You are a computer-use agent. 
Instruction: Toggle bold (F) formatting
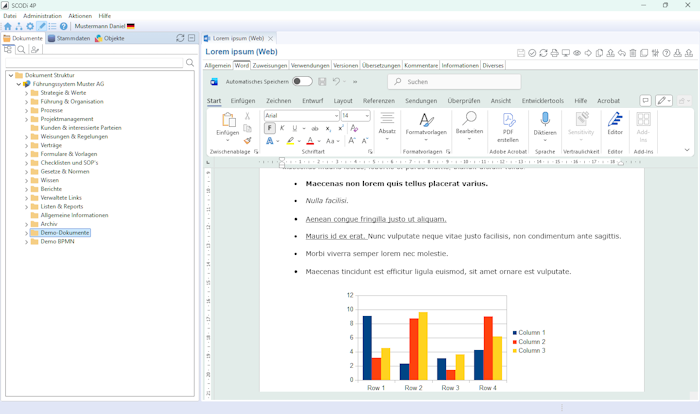(270, 128)
